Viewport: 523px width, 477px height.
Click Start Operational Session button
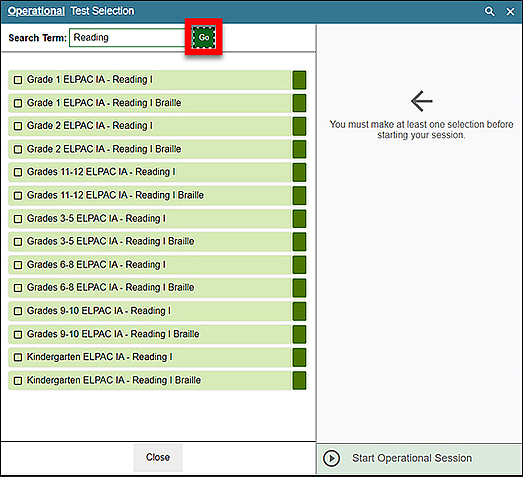point(419,458)
